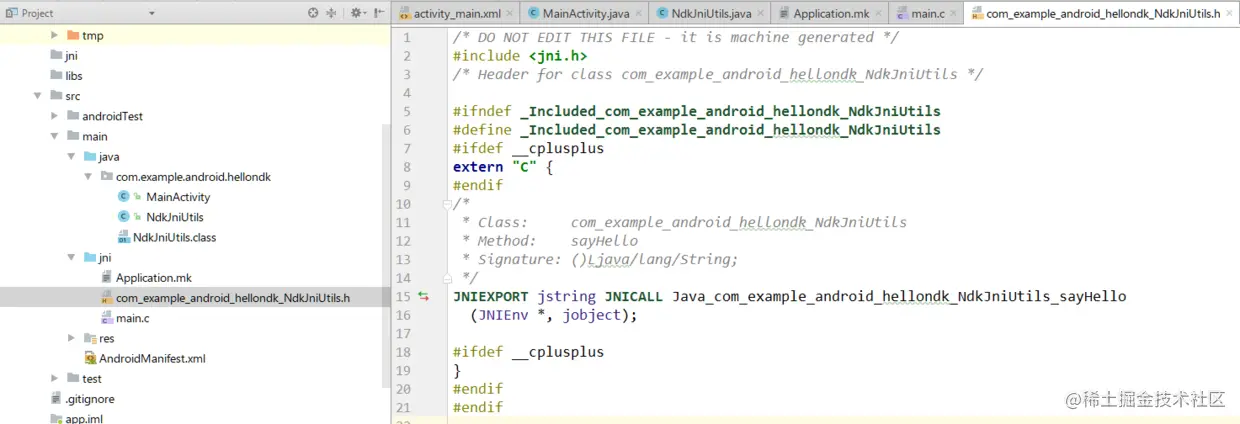This screenshot has width=1240, height=424.
Task: Select AndroidManifest.xml in project tree
Action: pyautogui.click(x=152, y=358)
